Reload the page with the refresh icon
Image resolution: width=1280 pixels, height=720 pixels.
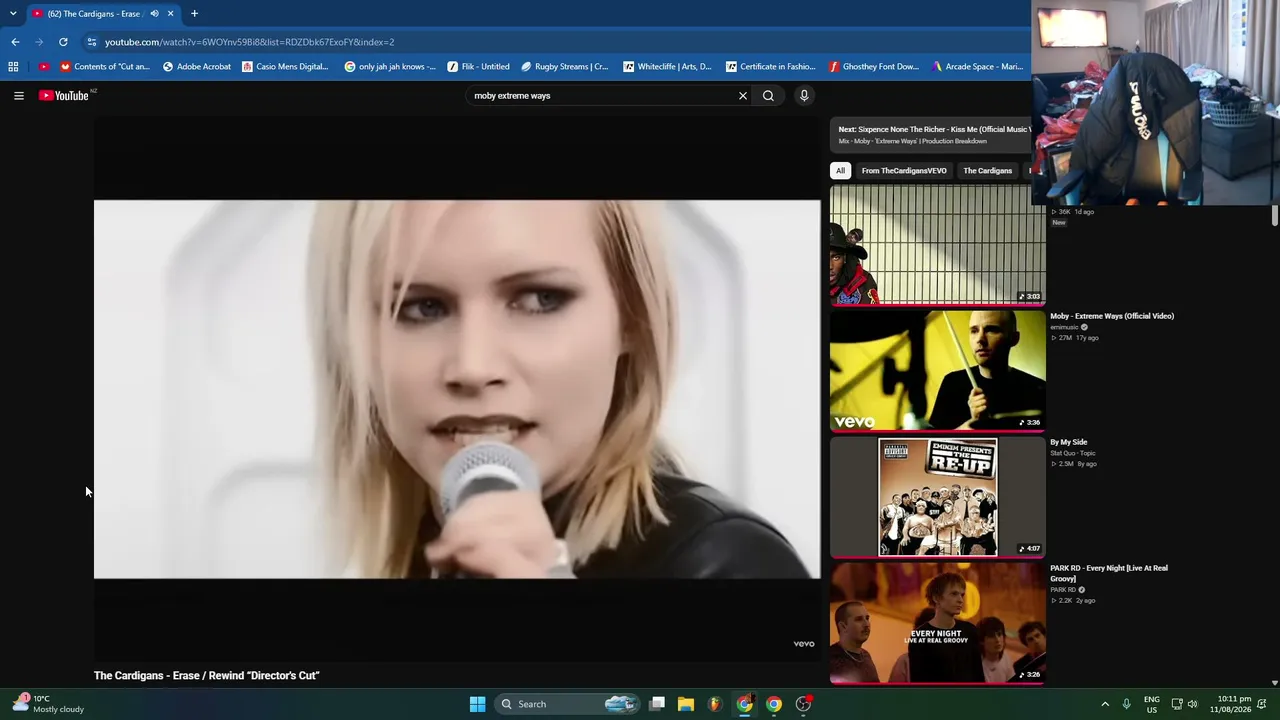[63, 42]
